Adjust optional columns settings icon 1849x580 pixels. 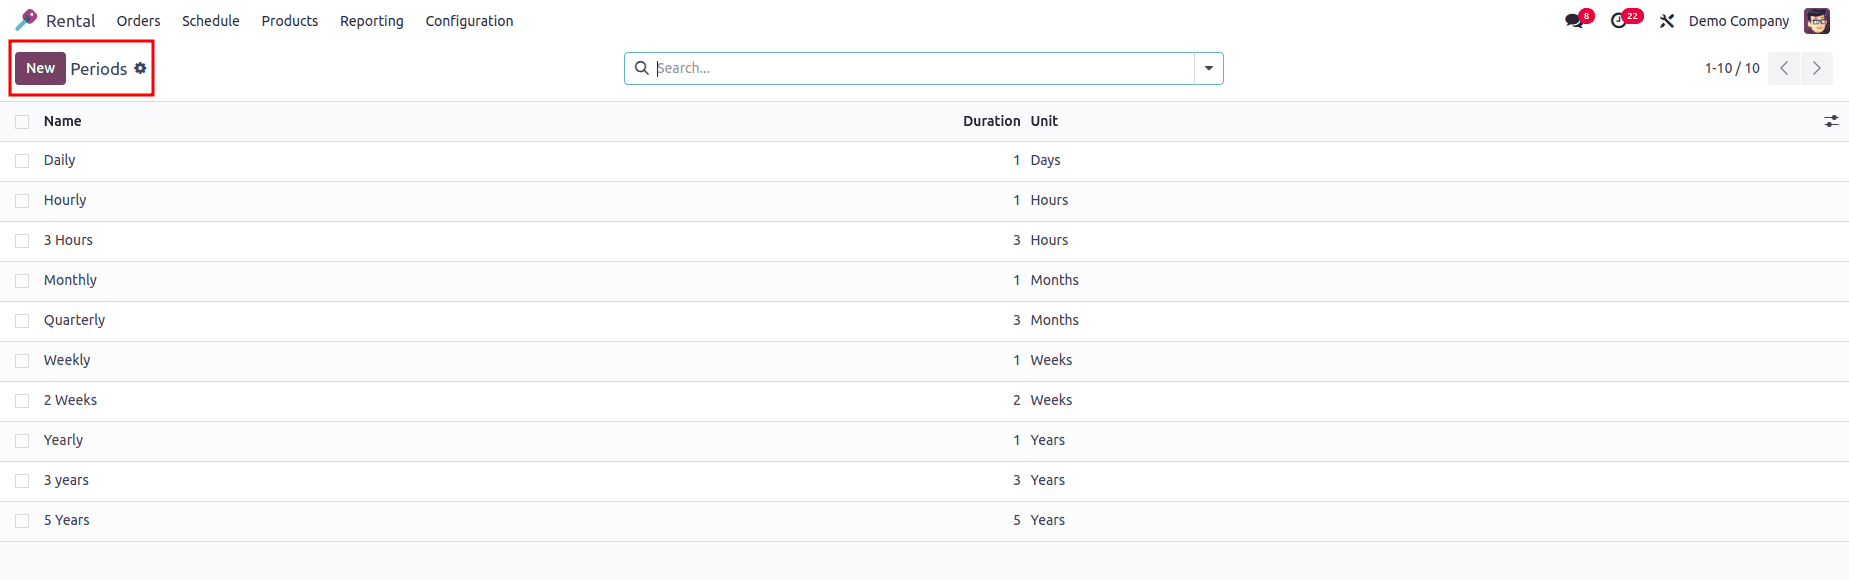[1831, 121]
